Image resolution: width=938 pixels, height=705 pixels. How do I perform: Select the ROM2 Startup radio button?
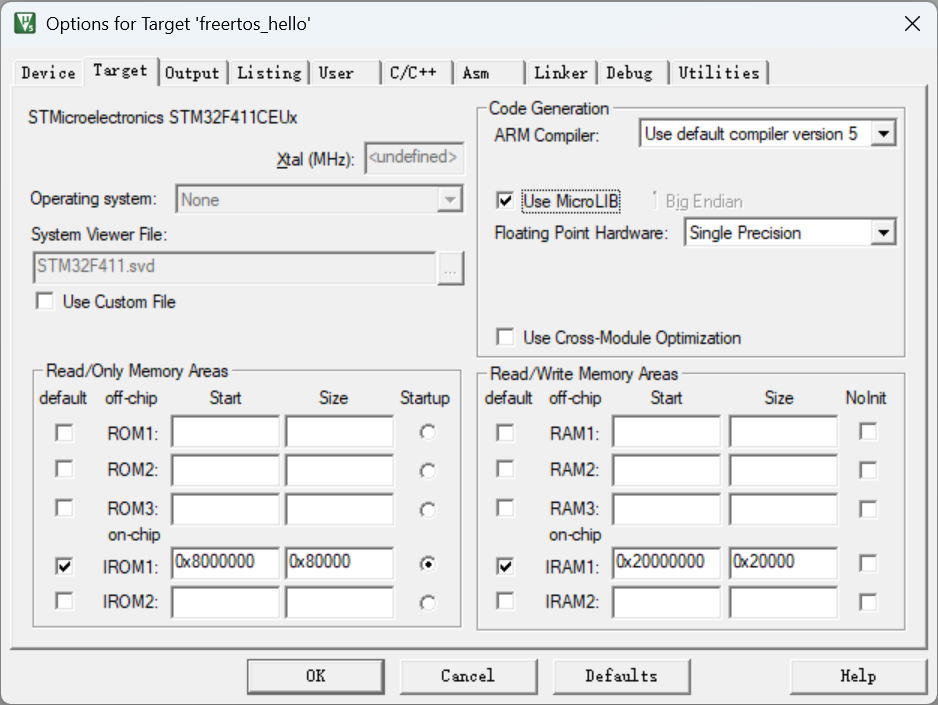[428, 471]
